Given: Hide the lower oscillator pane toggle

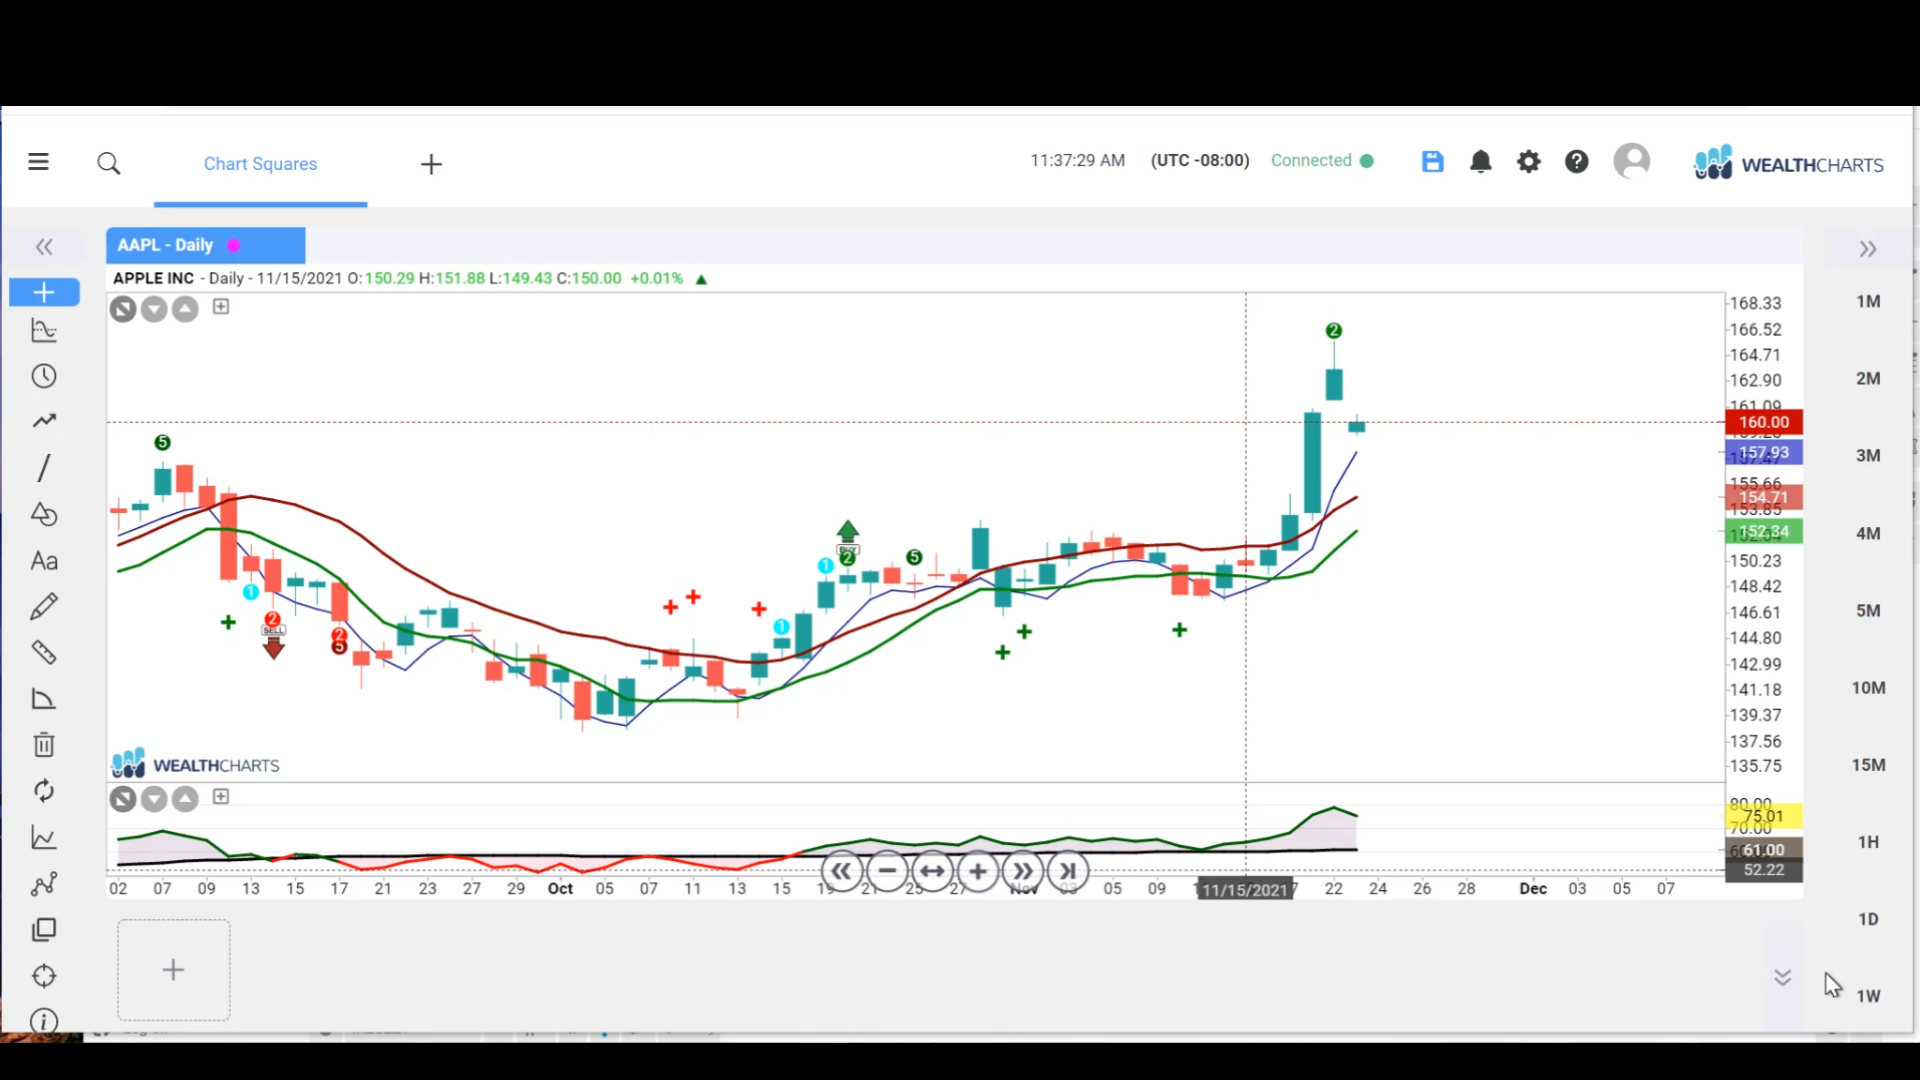Looking at the screenshot, I should click(123, 799).
